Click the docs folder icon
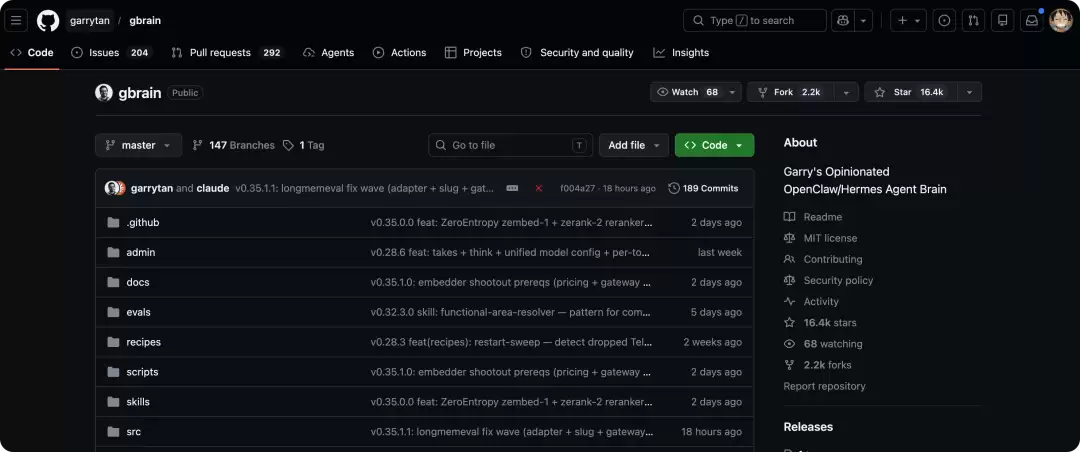The image size is (1080, 452). pos(114,282)
